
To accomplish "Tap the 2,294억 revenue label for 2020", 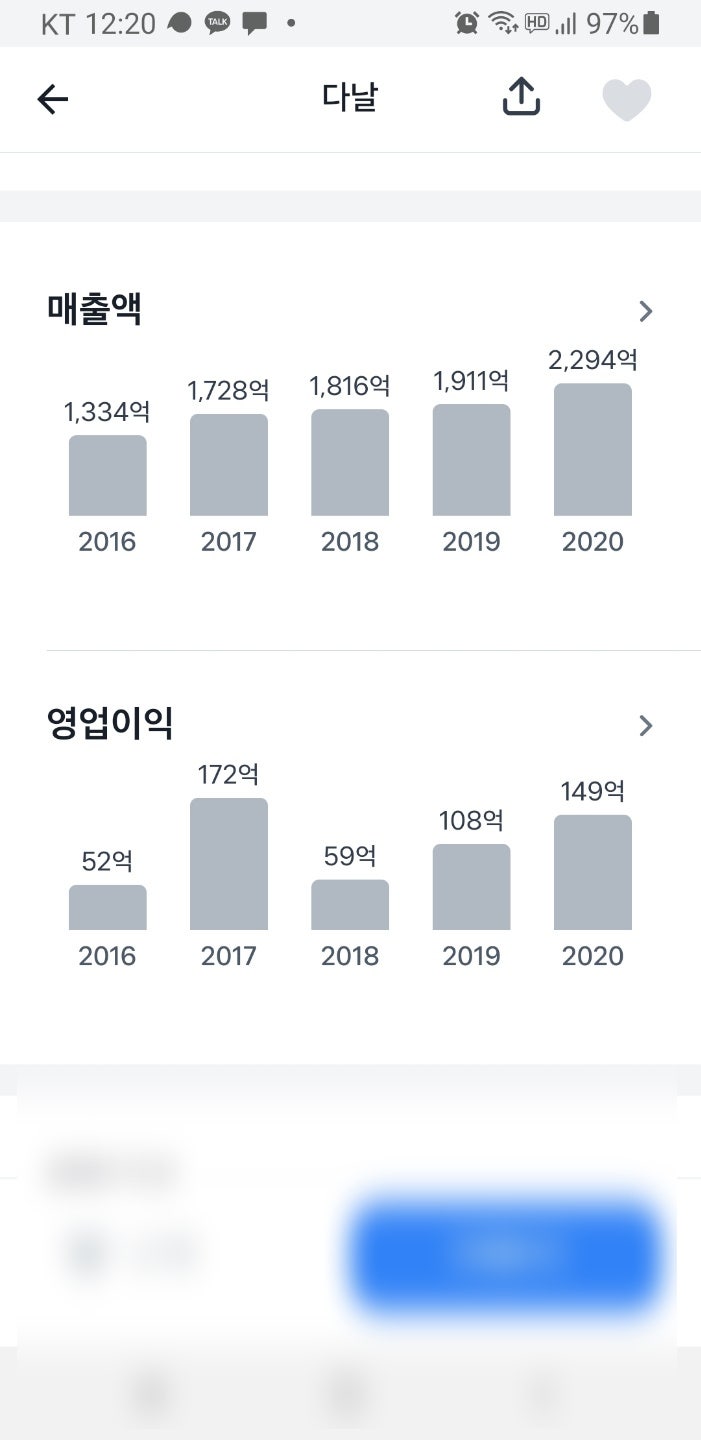I will (x=592, y=358).
